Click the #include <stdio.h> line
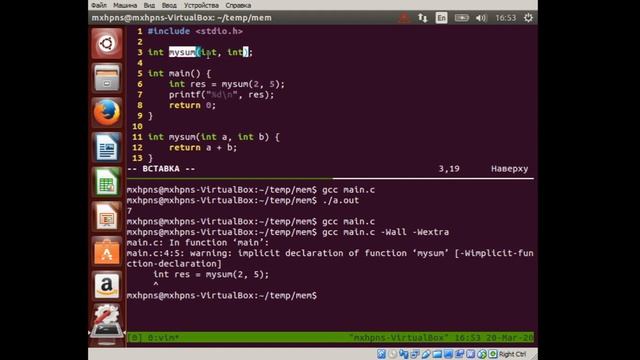 point(195,31)
